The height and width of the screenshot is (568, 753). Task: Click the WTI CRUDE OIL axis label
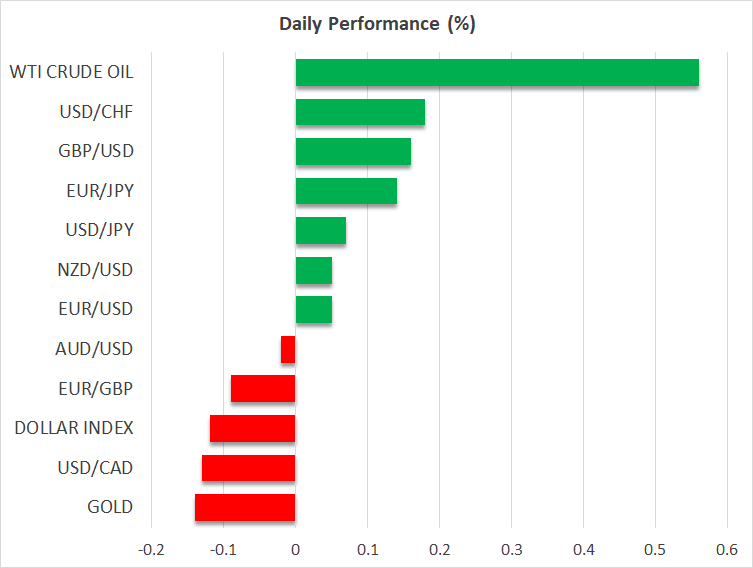[71, 72]
